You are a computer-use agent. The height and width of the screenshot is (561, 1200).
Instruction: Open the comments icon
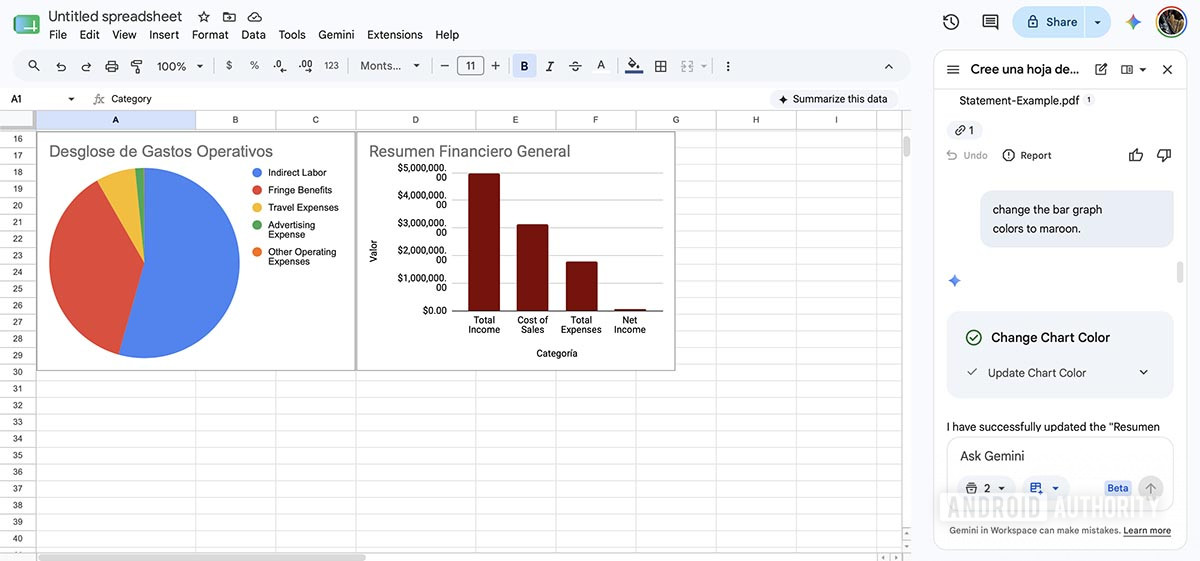pyautogui.click(x=990, y=22)
